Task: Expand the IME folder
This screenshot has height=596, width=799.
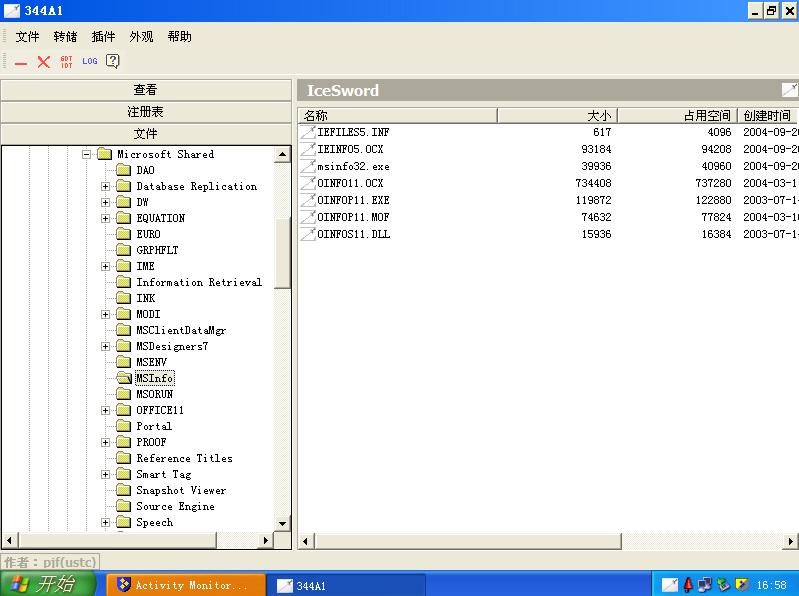Action: coord(105,266)
